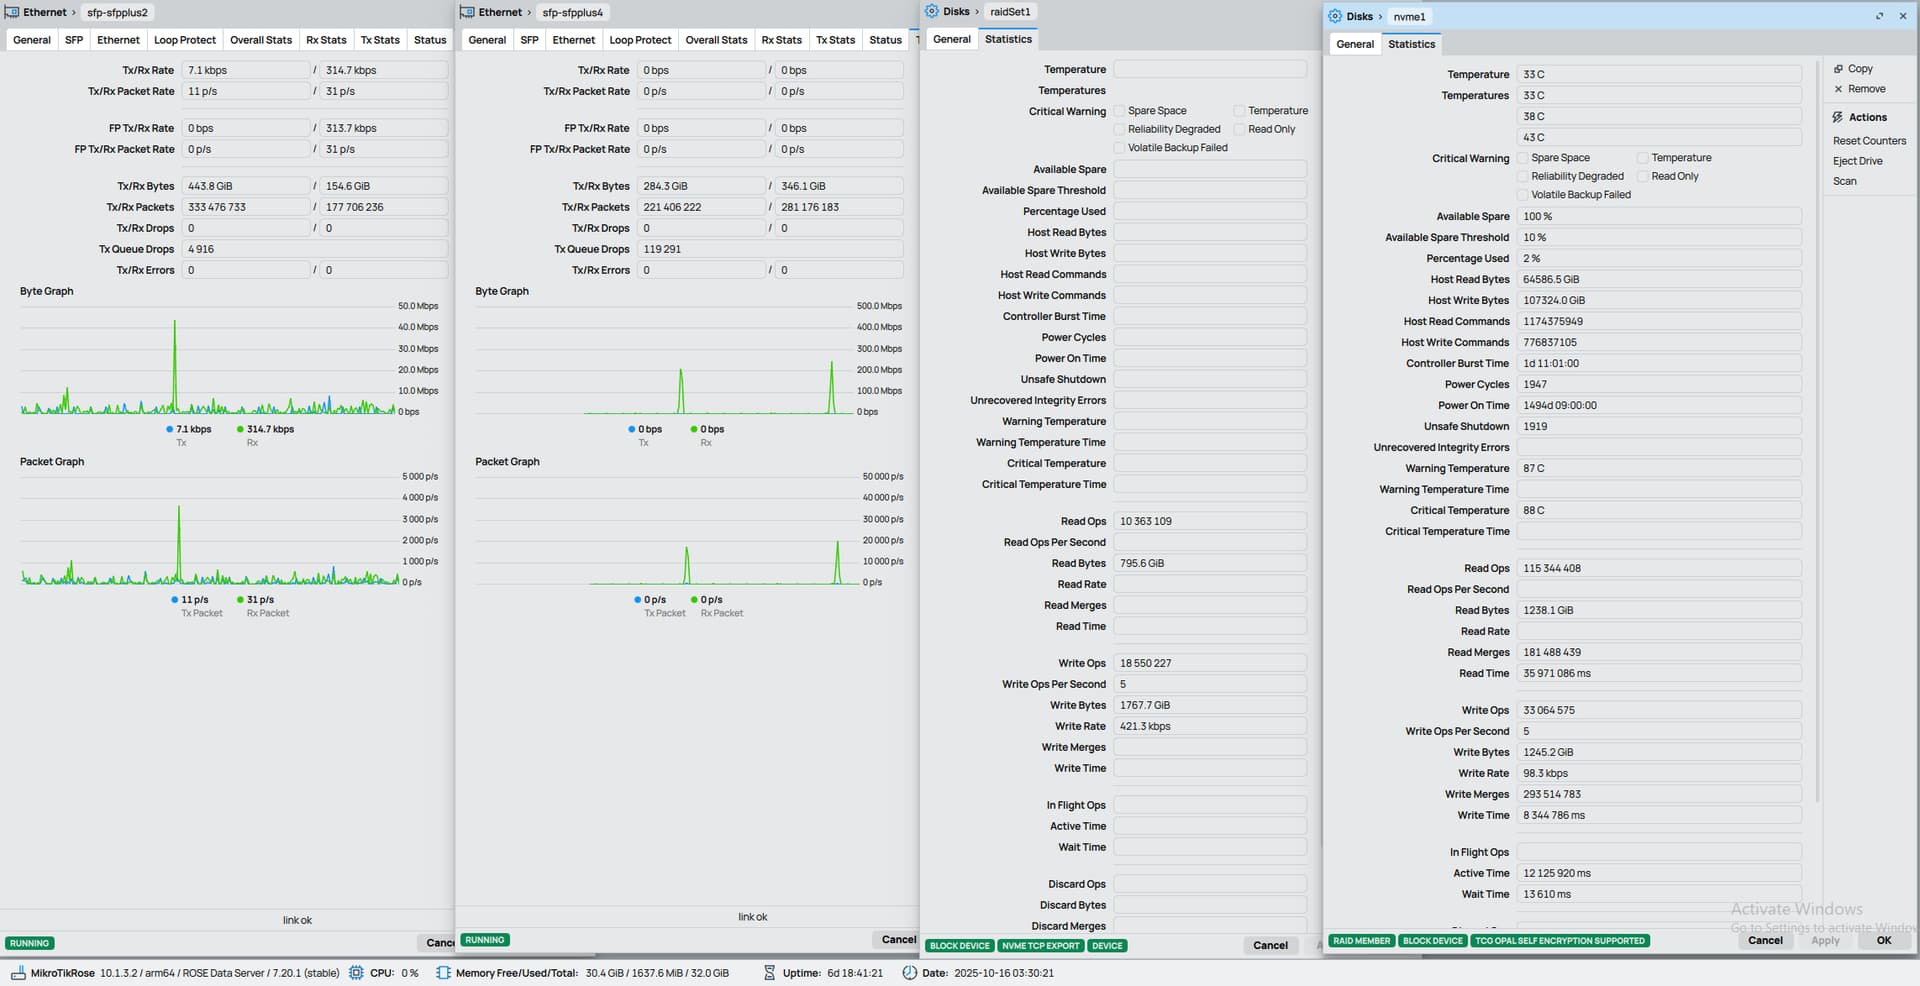1920x986 pixels.
Task: Click the sfp-sfpplus2 breadcrumb label
Action: (117, 12)
